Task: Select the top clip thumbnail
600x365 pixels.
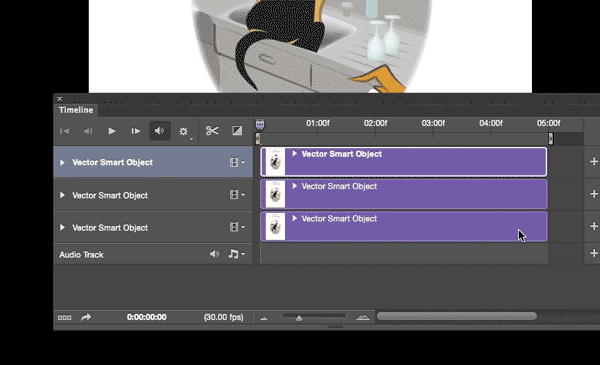Action: [275, 162]
